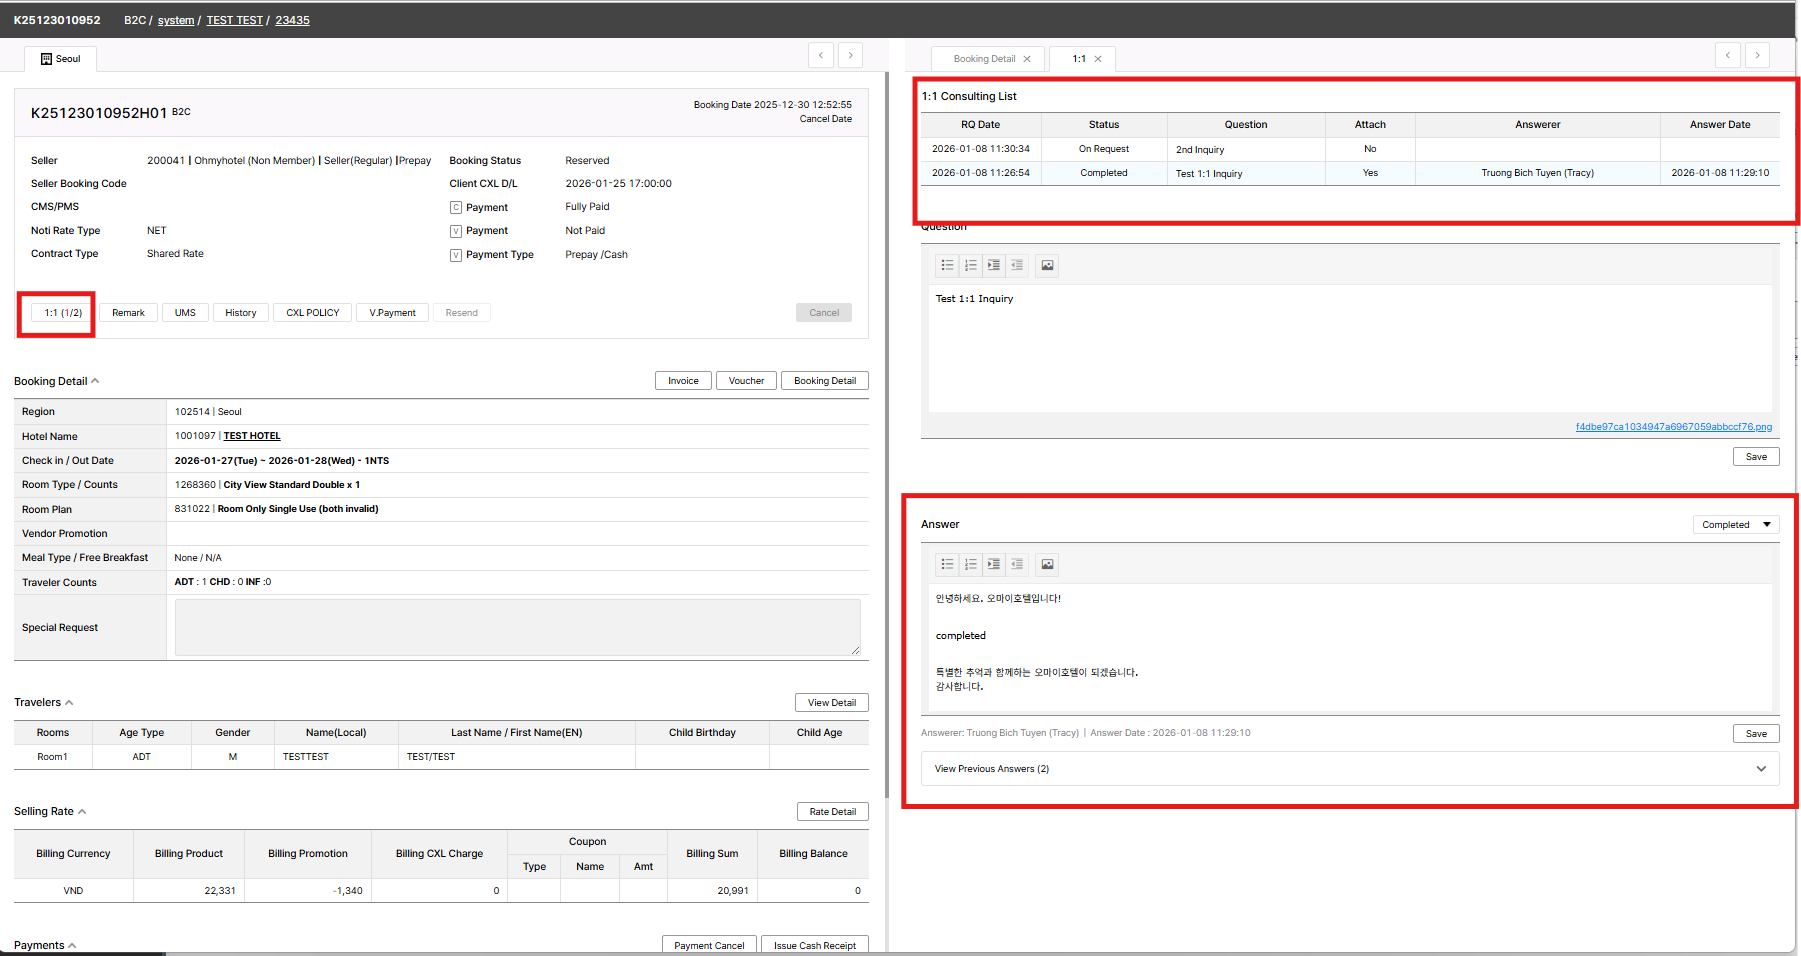Expand View Previous Answers (2)
Image resolution: width=1801 pixels, height=956 pixels.
tap(1349, 769)
